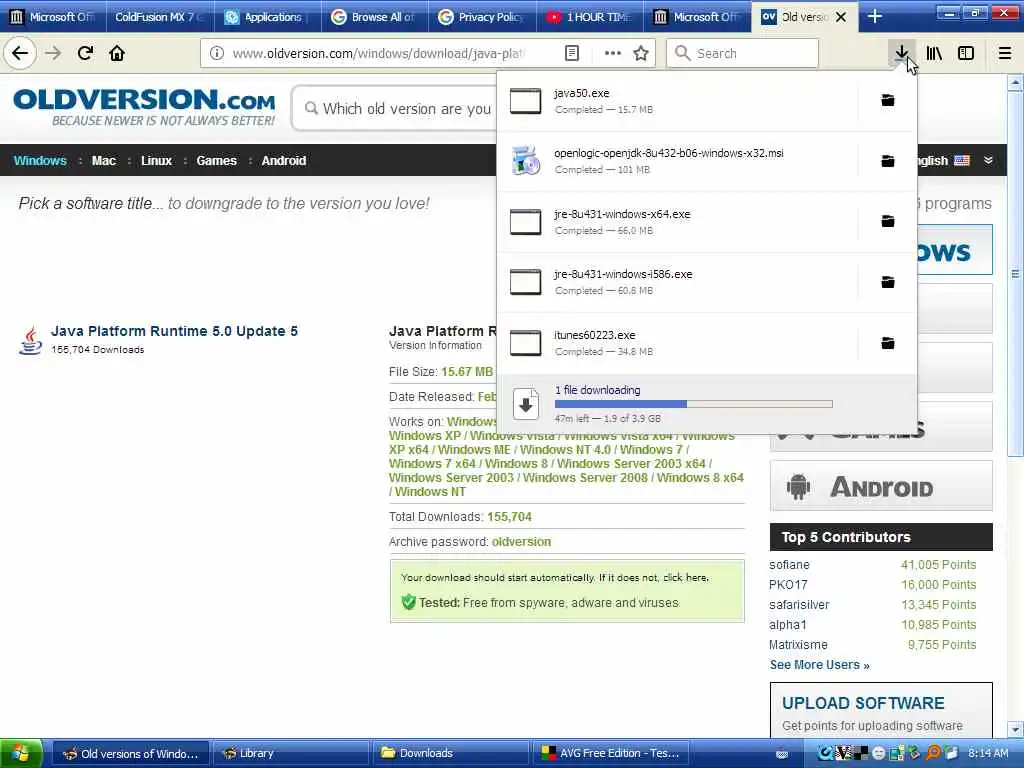
Task: Select Android in site navigation
Action: [x=283, y=161]
